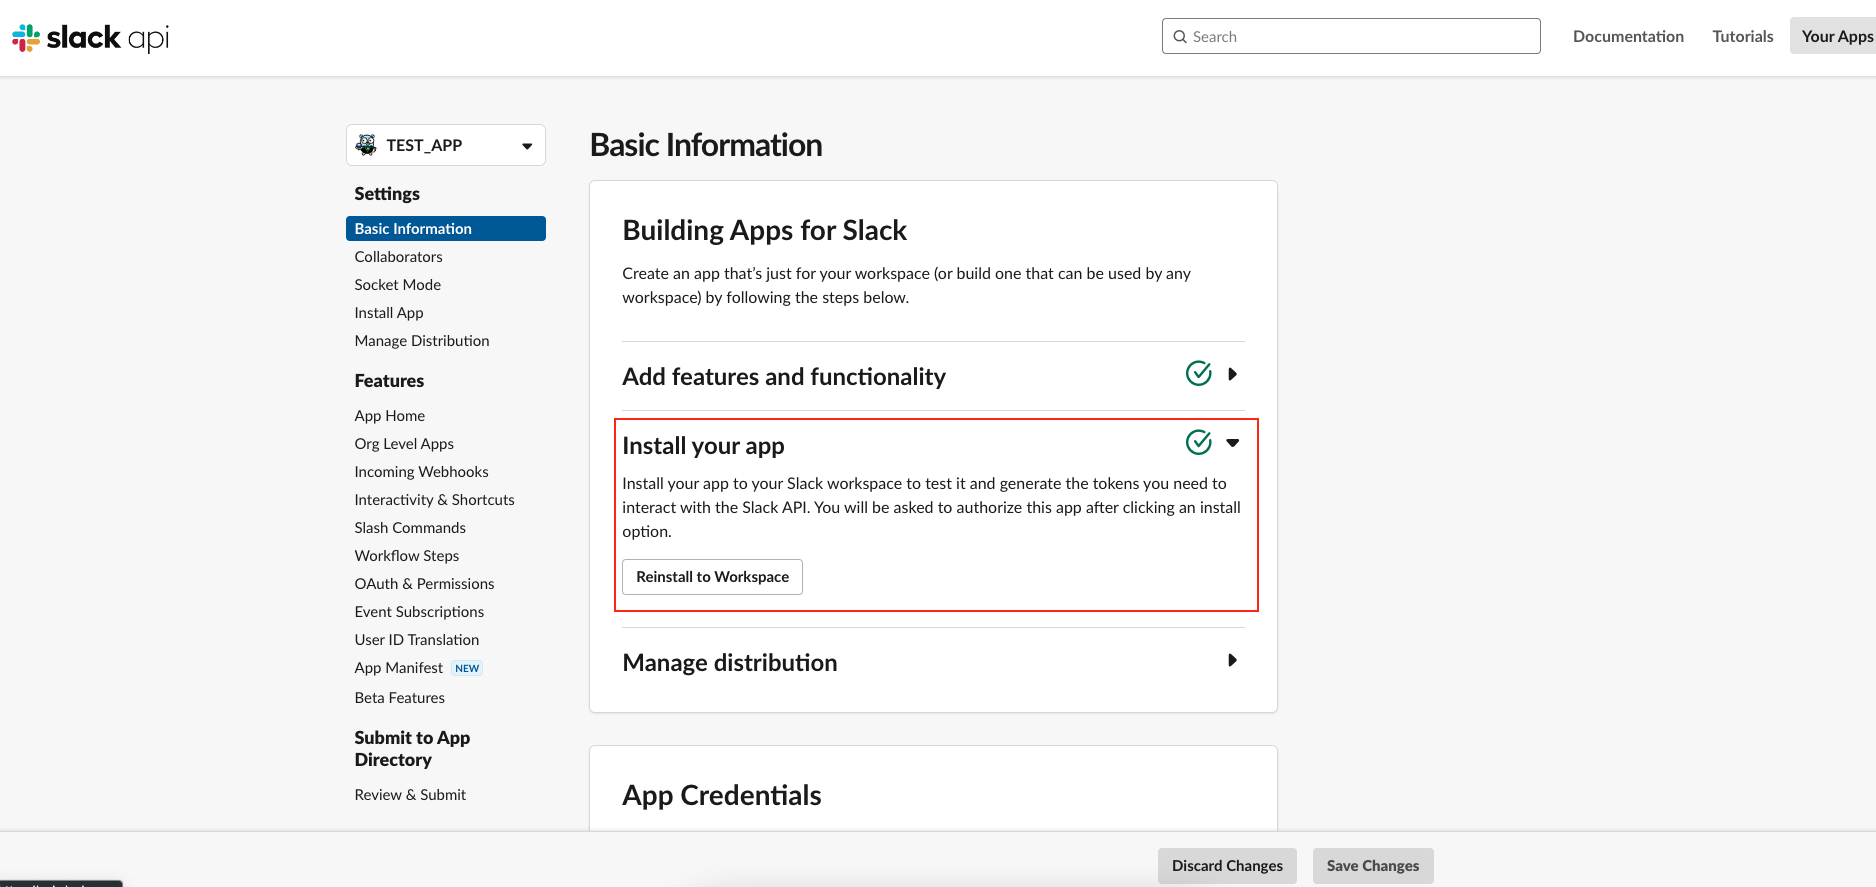Open the TEST_APP app selector dropdown
Screen dimensions: 1876x887
click(x=446, y=145)
